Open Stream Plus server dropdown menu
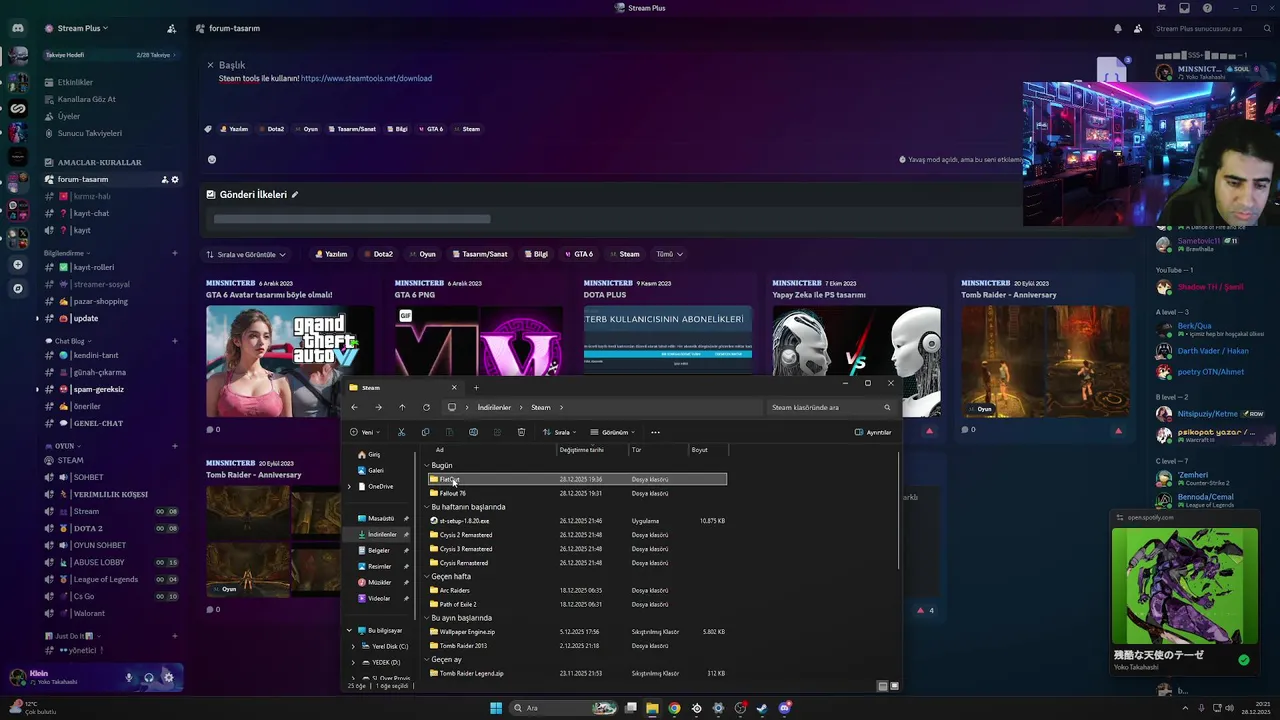 point(83,28)
